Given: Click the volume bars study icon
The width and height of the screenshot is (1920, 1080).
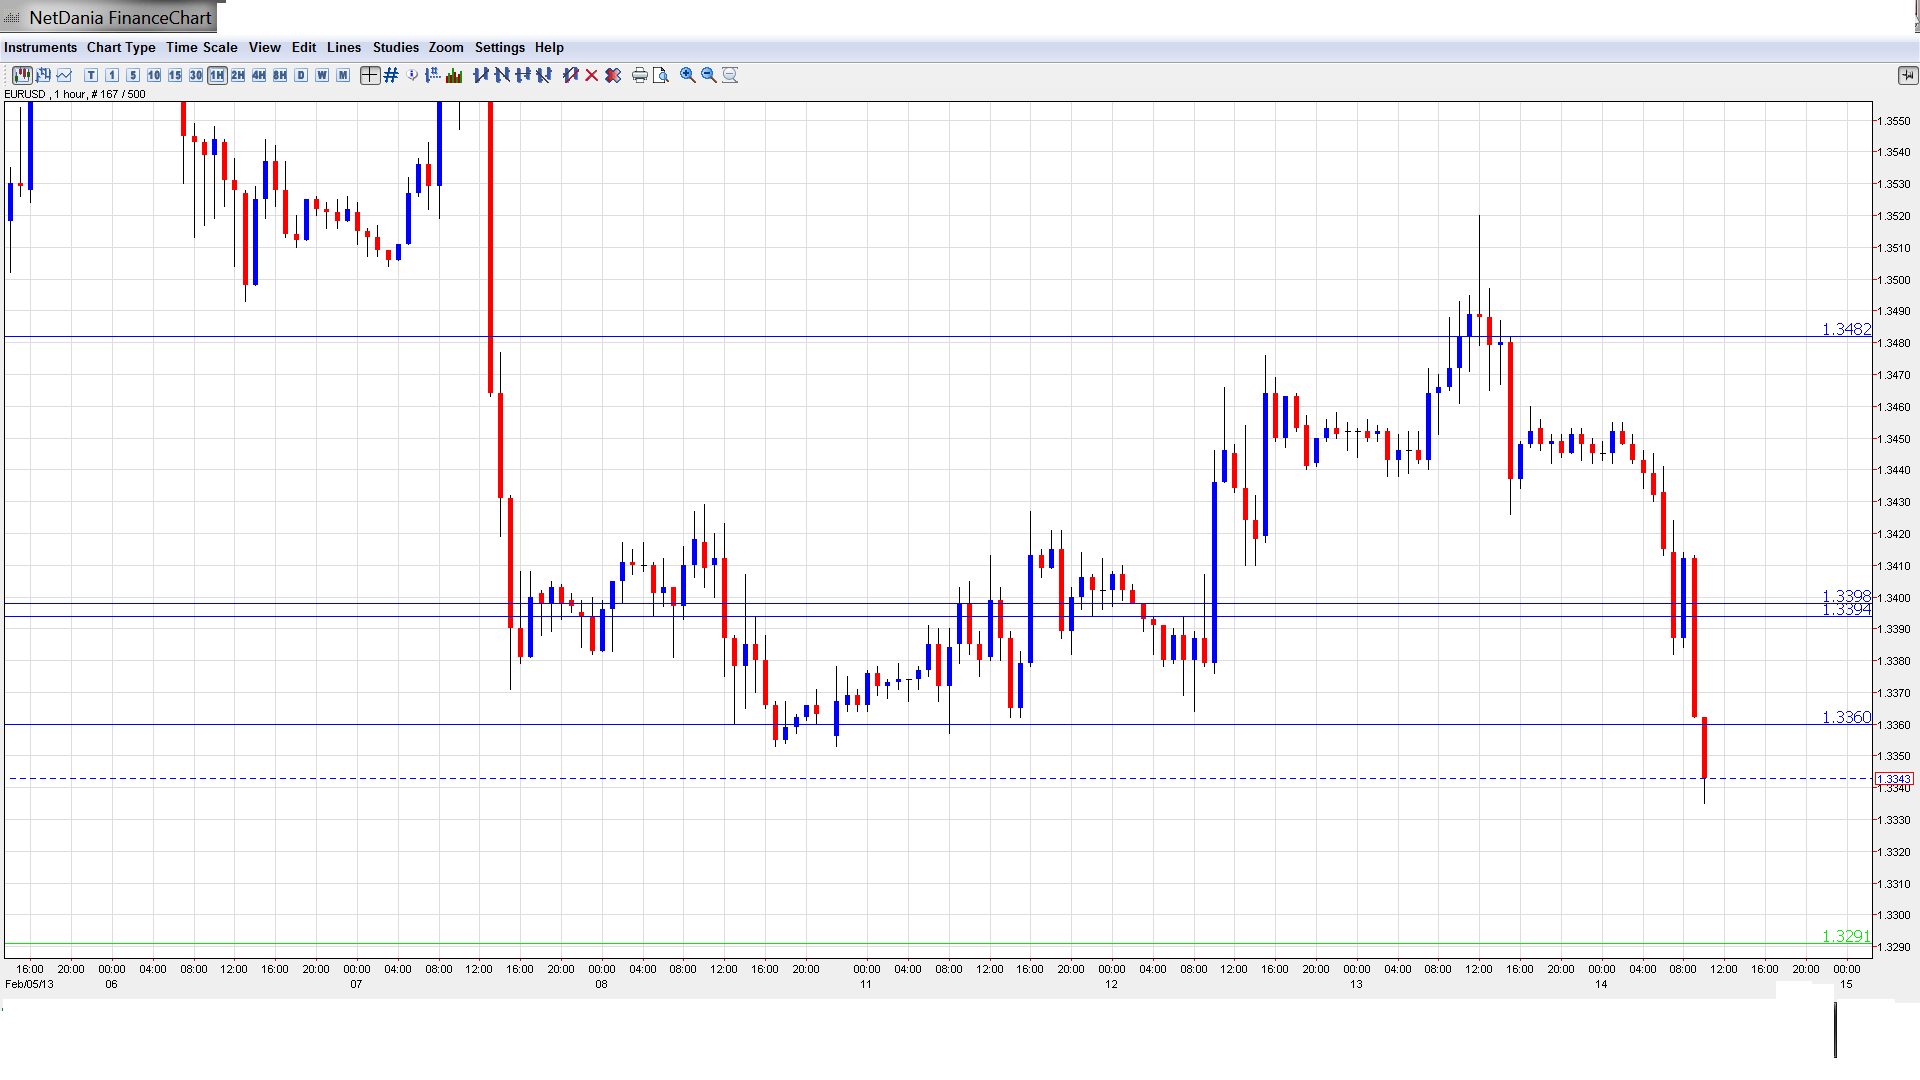Looking at the screenshot, I should click(455, 75).
